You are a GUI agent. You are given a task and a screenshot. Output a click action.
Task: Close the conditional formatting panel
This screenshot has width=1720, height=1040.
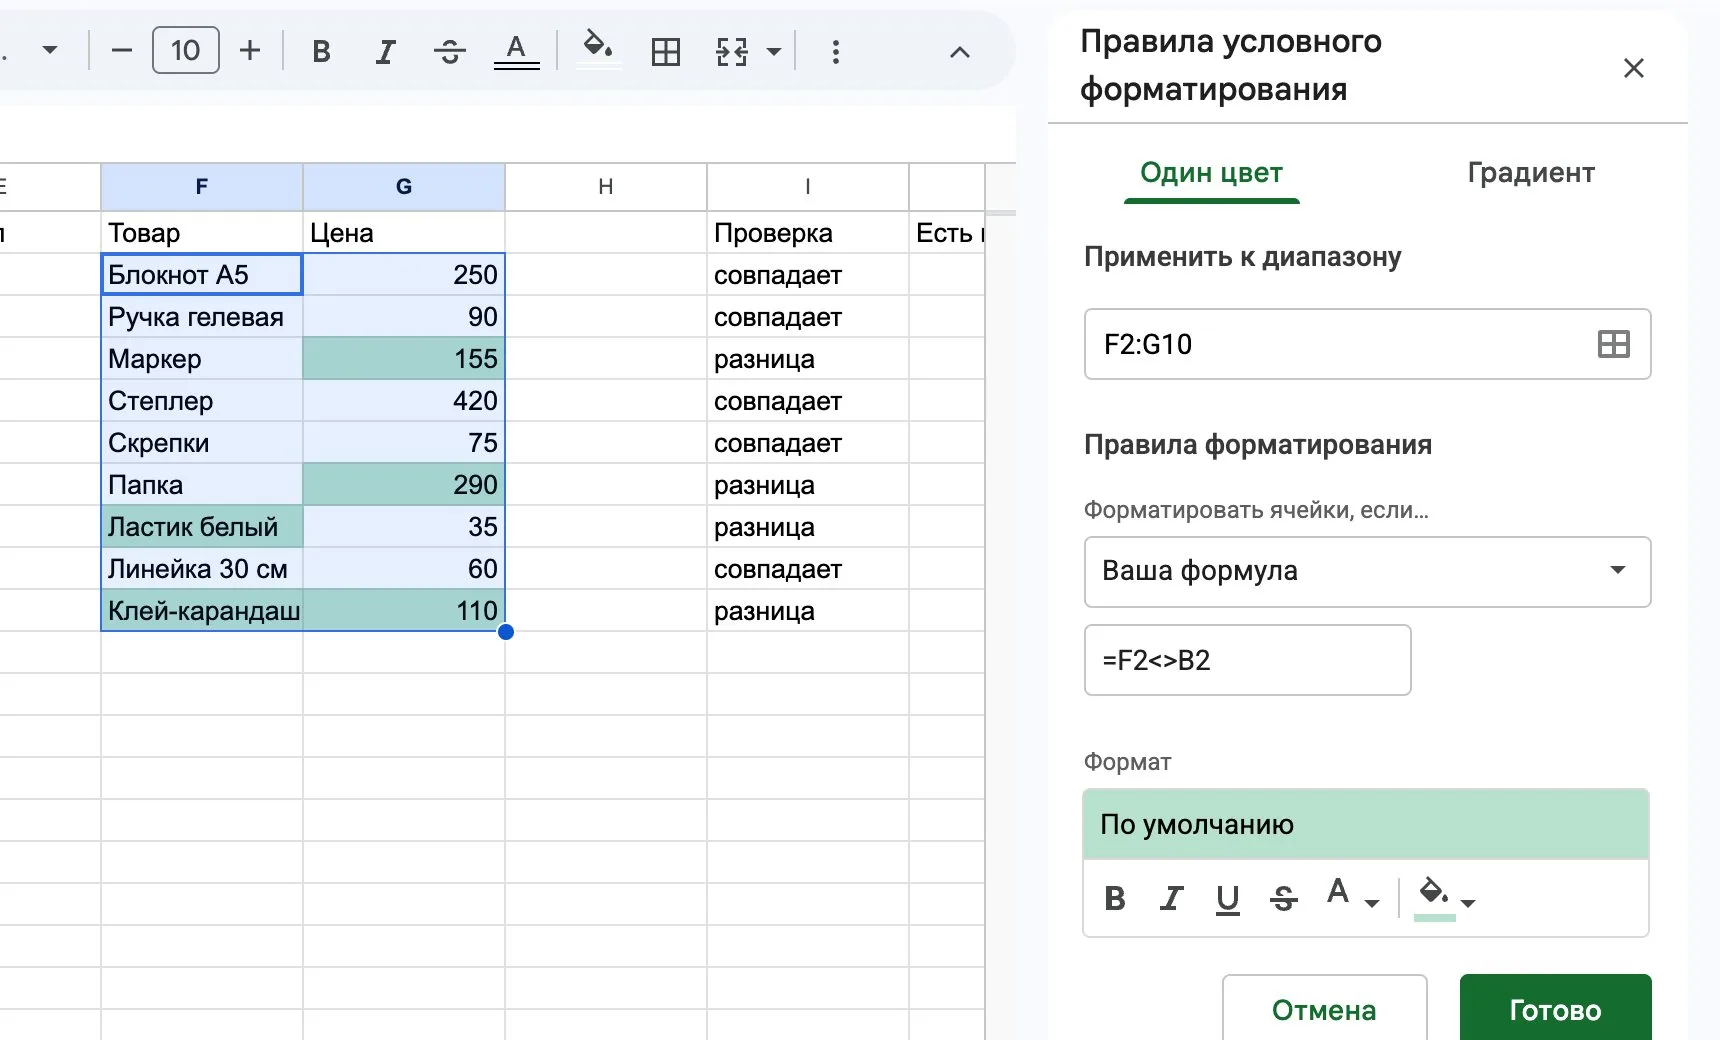coord(1634,68)
